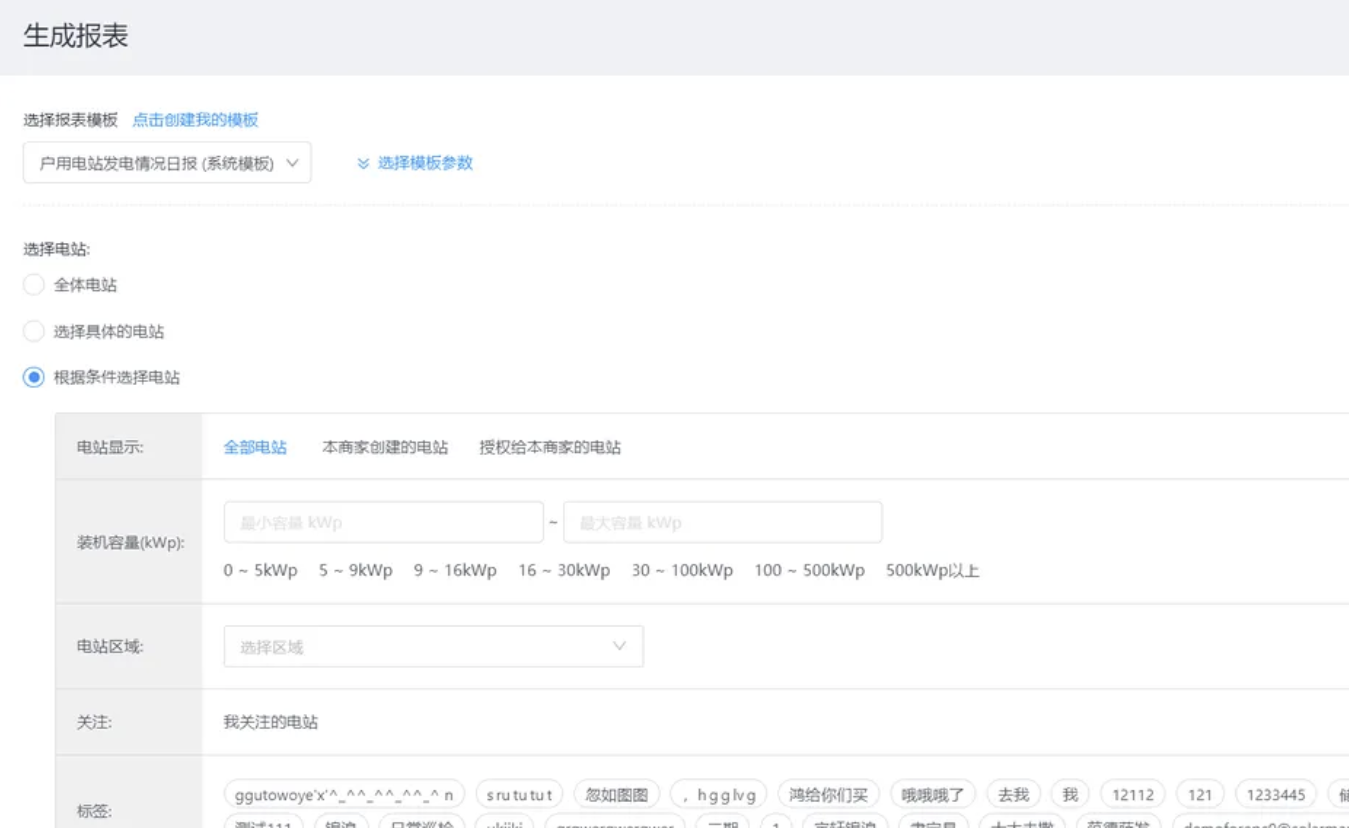Screen dimensions: 1349x828
Task: Click the 最大容量 kWp input field
Action: [x=722, y=522]
